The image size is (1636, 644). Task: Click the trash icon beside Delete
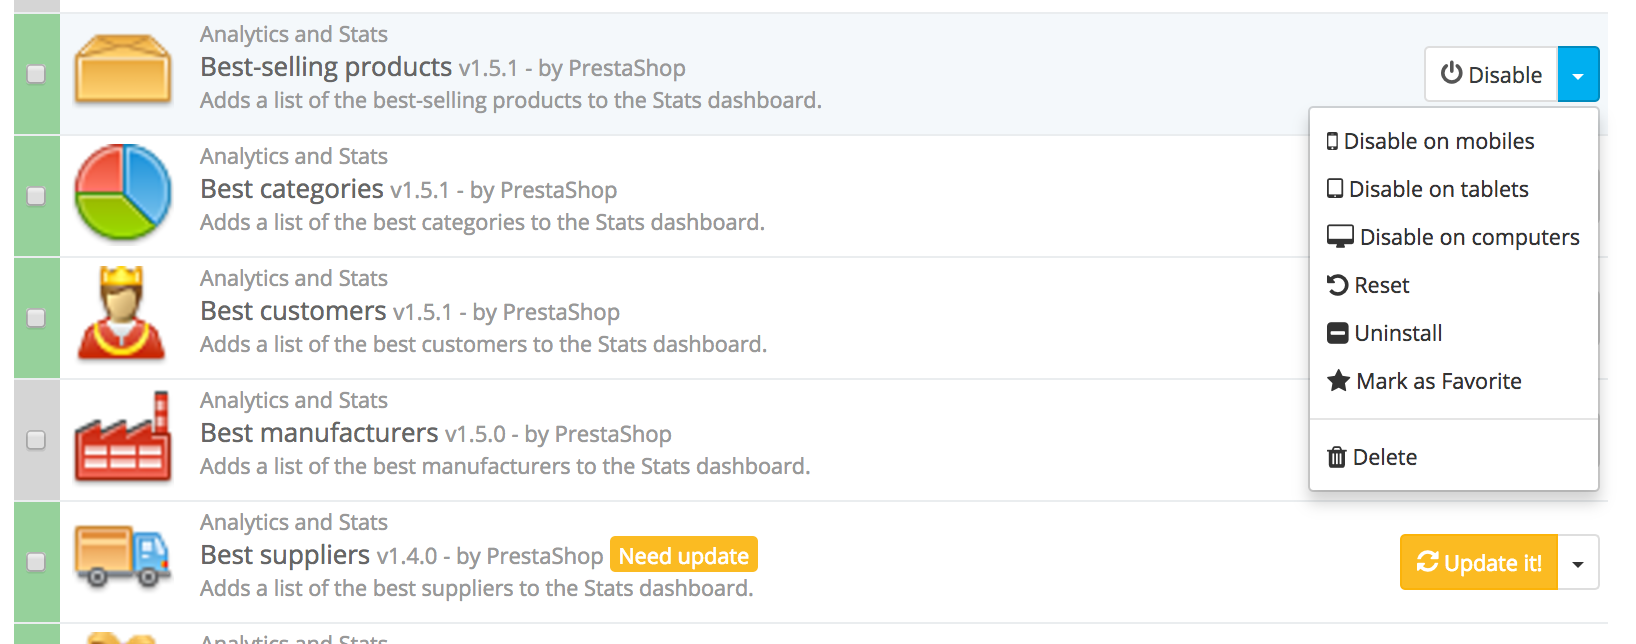[x=1337, y=457]
